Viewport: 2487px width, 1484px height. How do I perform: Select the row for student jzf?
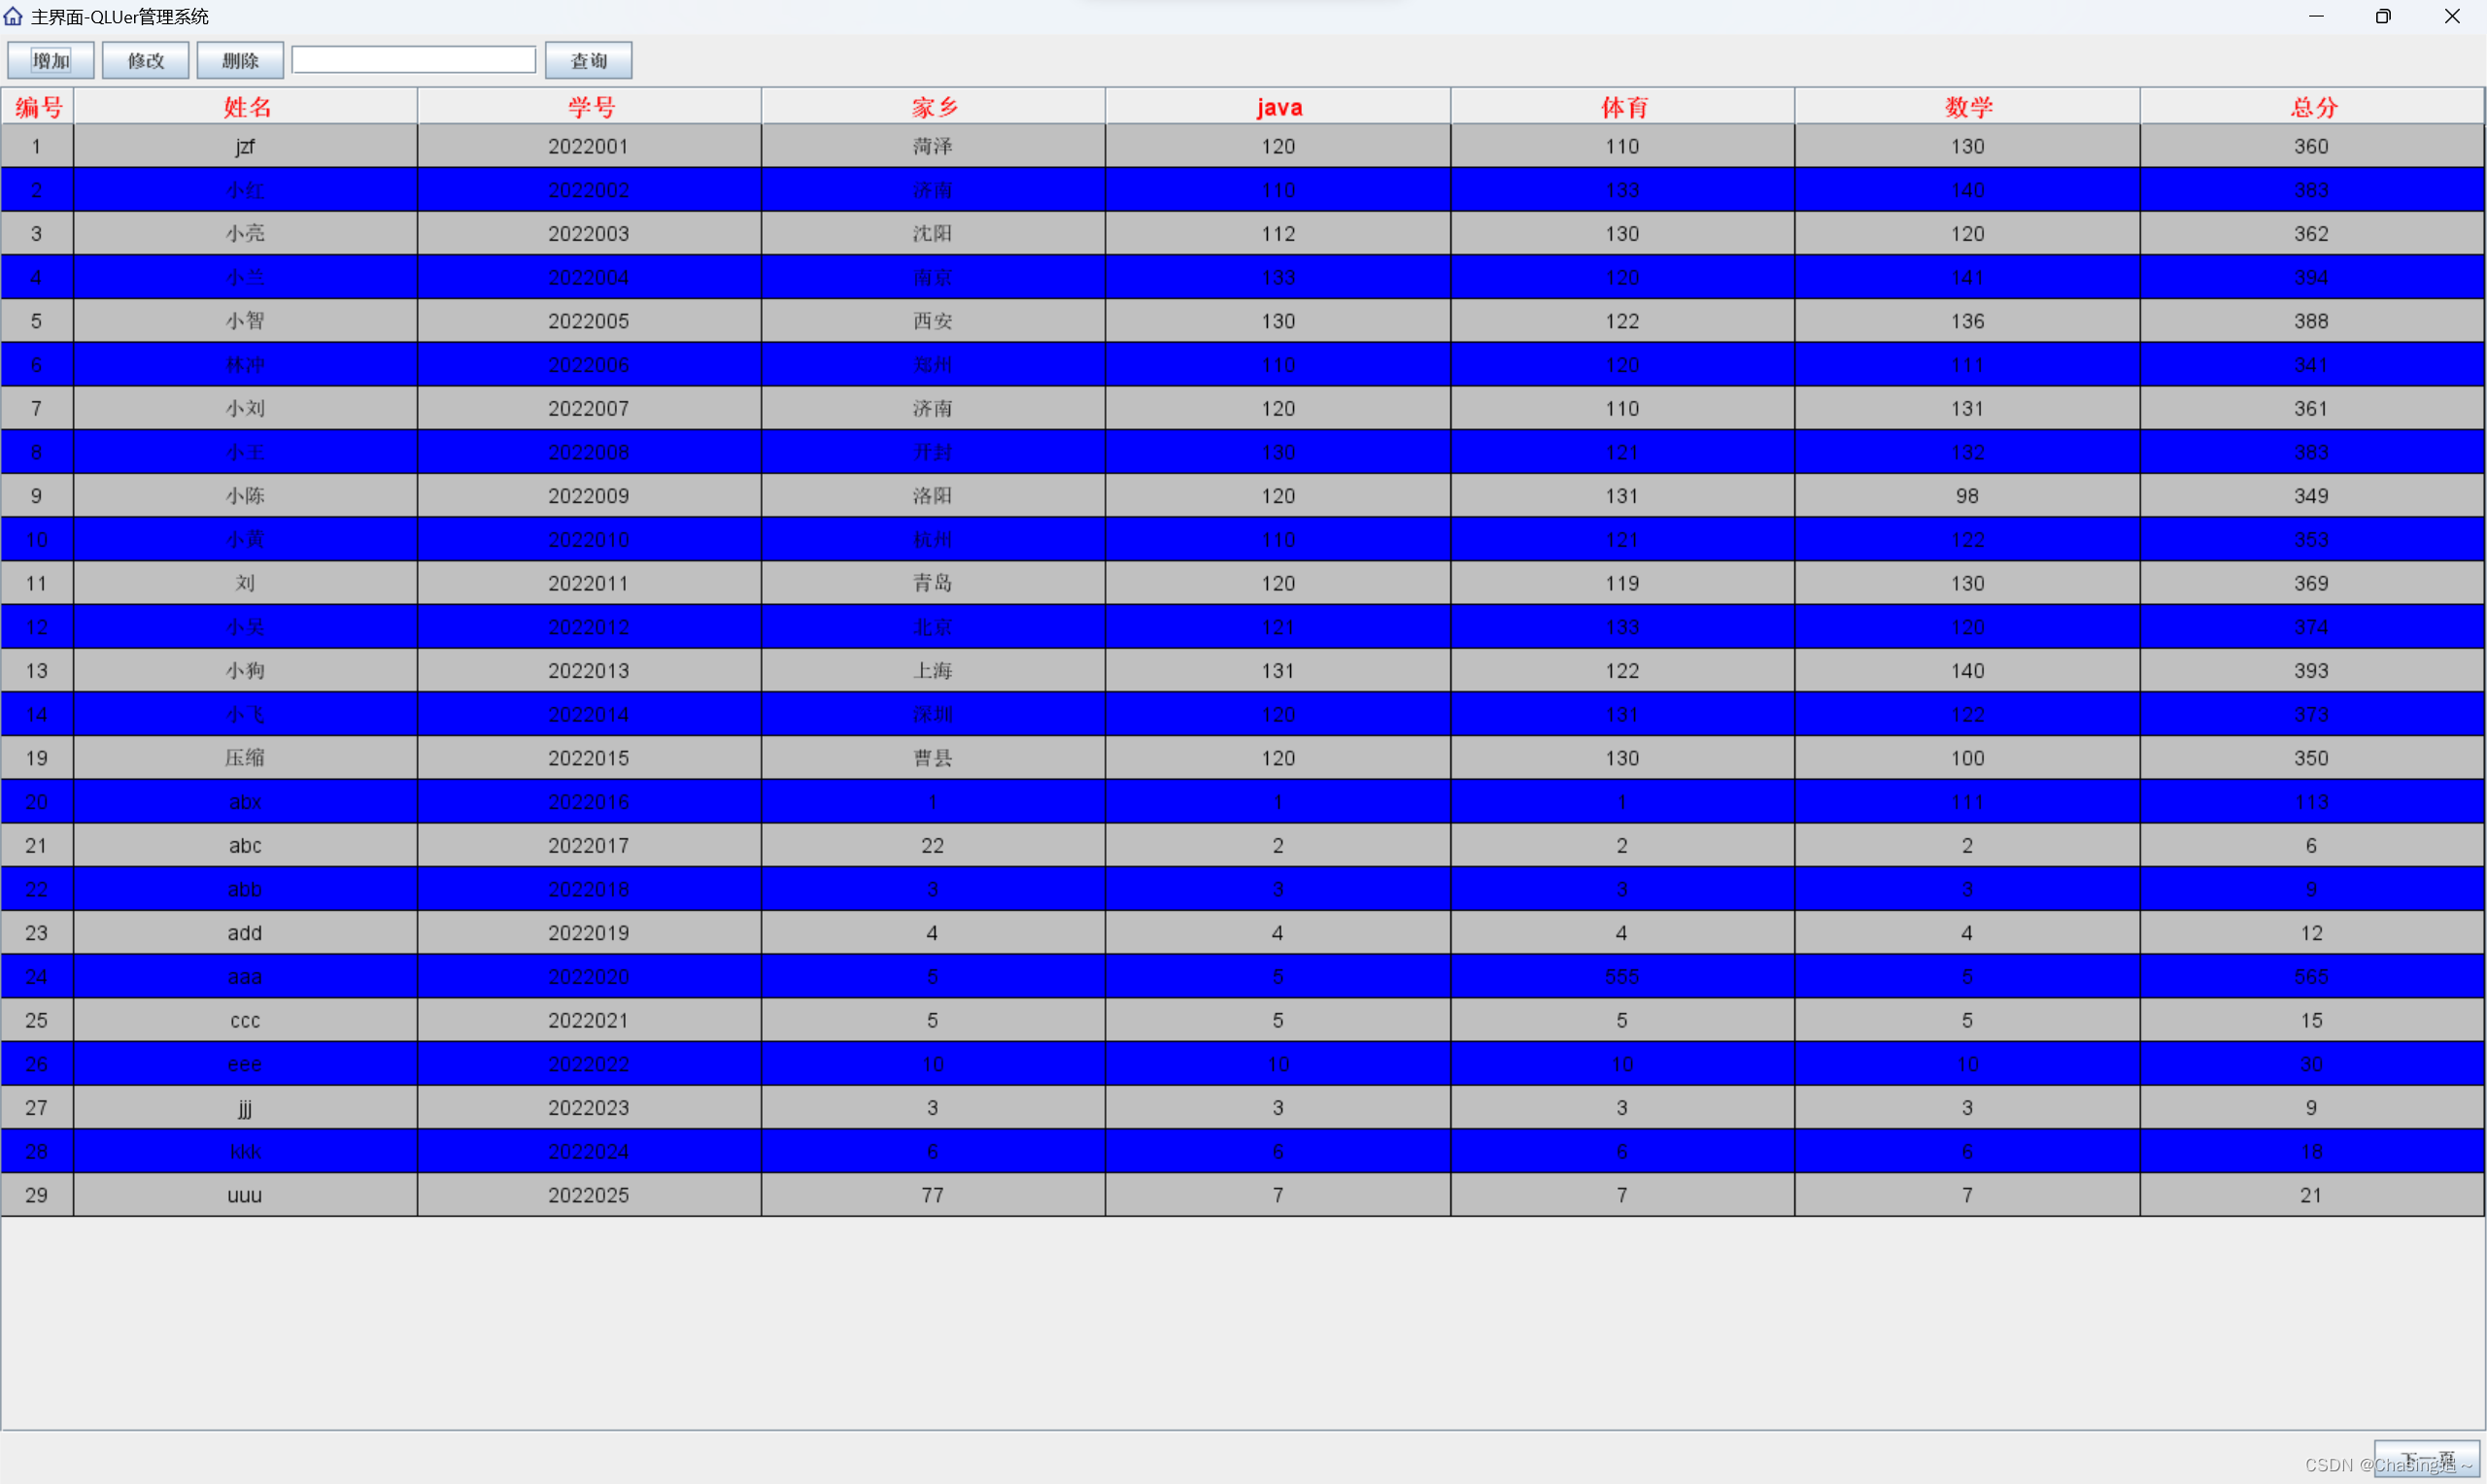(245, 146)
